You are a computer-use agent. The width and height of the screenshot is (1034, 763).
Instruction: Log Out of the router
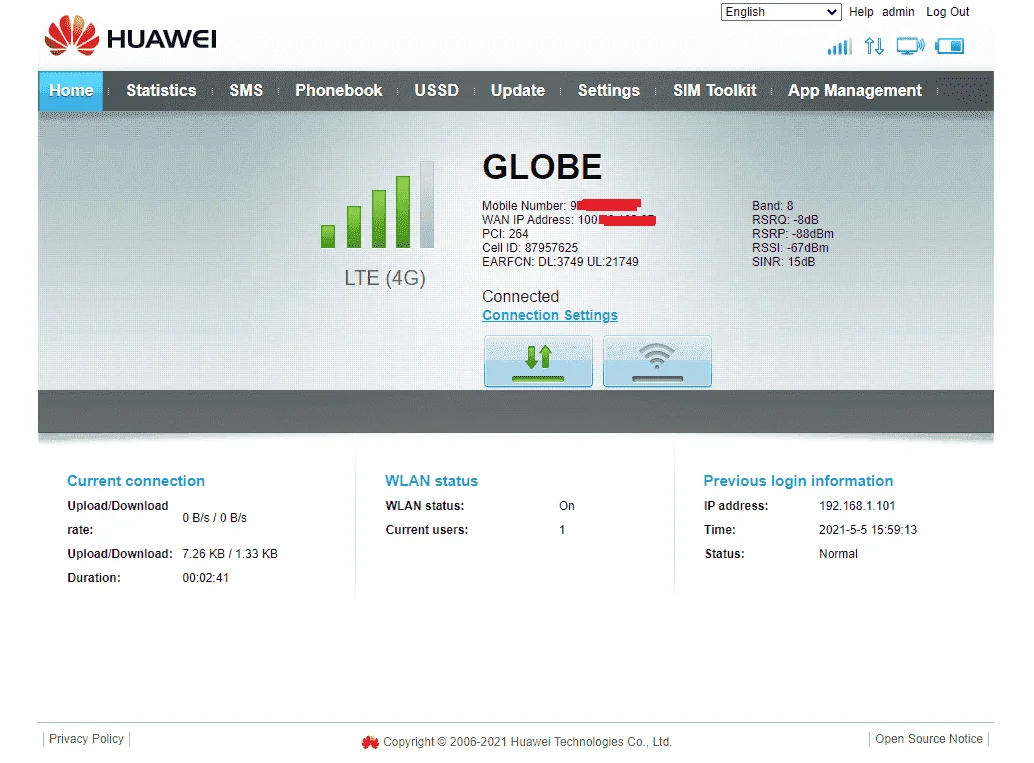[x=948, y=12]
